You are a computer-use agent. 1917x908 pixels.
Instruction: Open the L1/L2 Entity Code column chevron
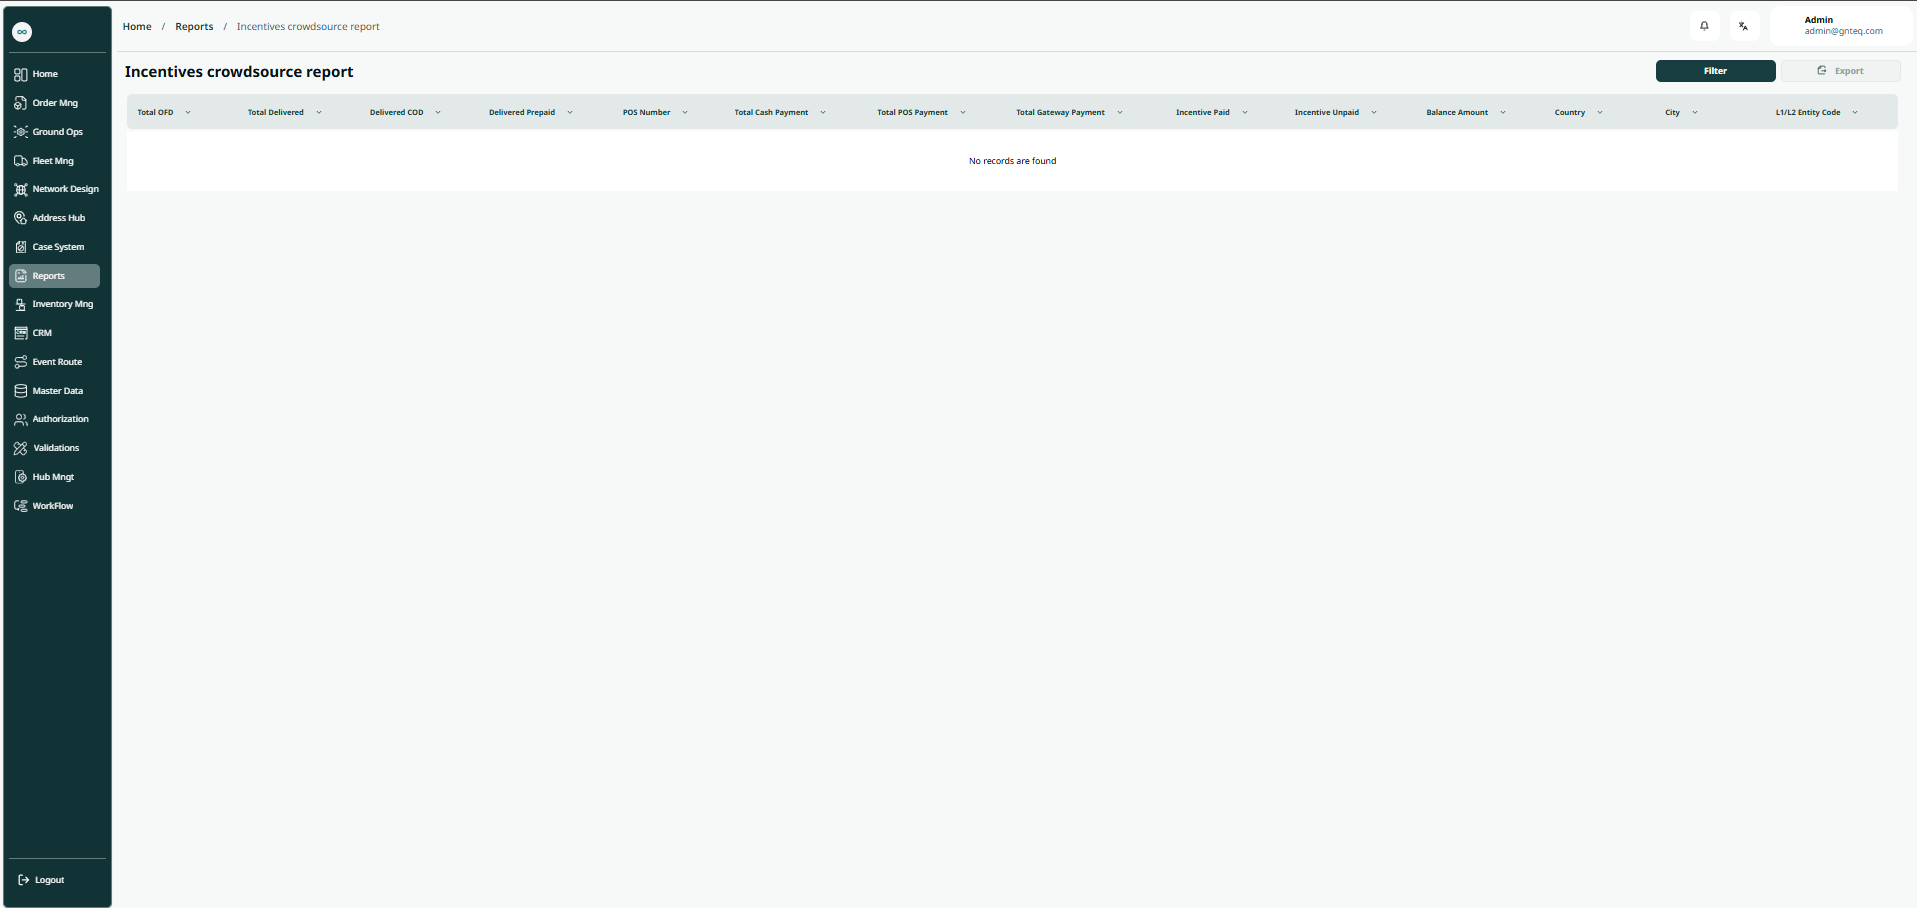point(1855,113)
